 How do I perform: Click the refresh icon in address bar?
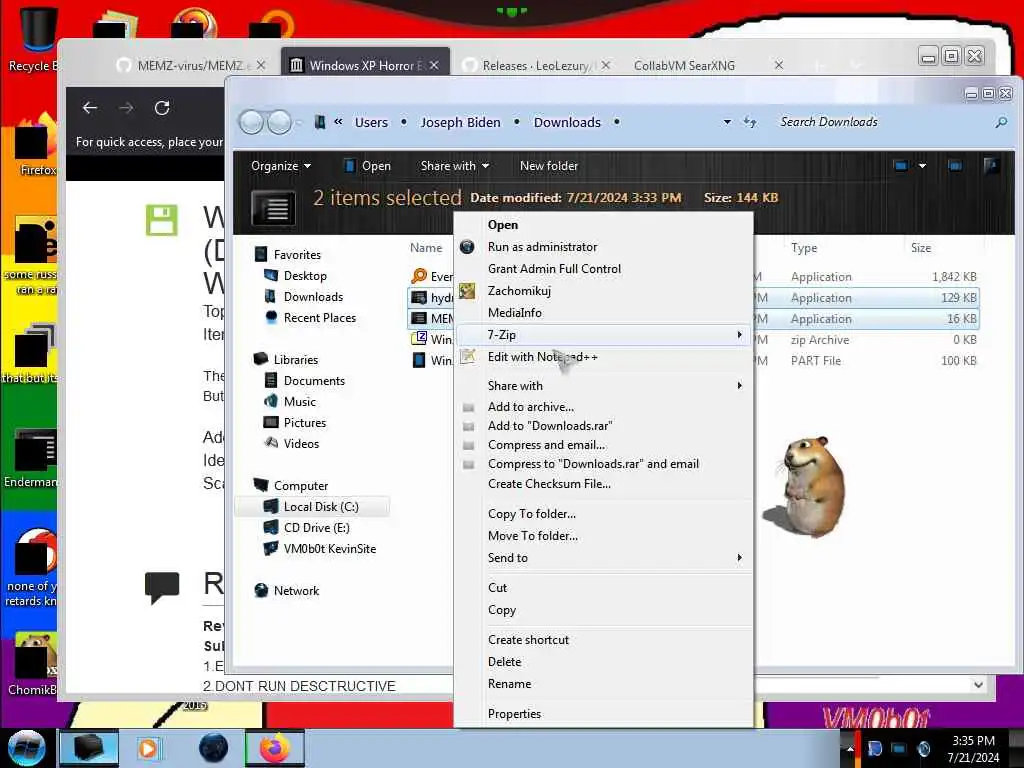coord(750,122)
